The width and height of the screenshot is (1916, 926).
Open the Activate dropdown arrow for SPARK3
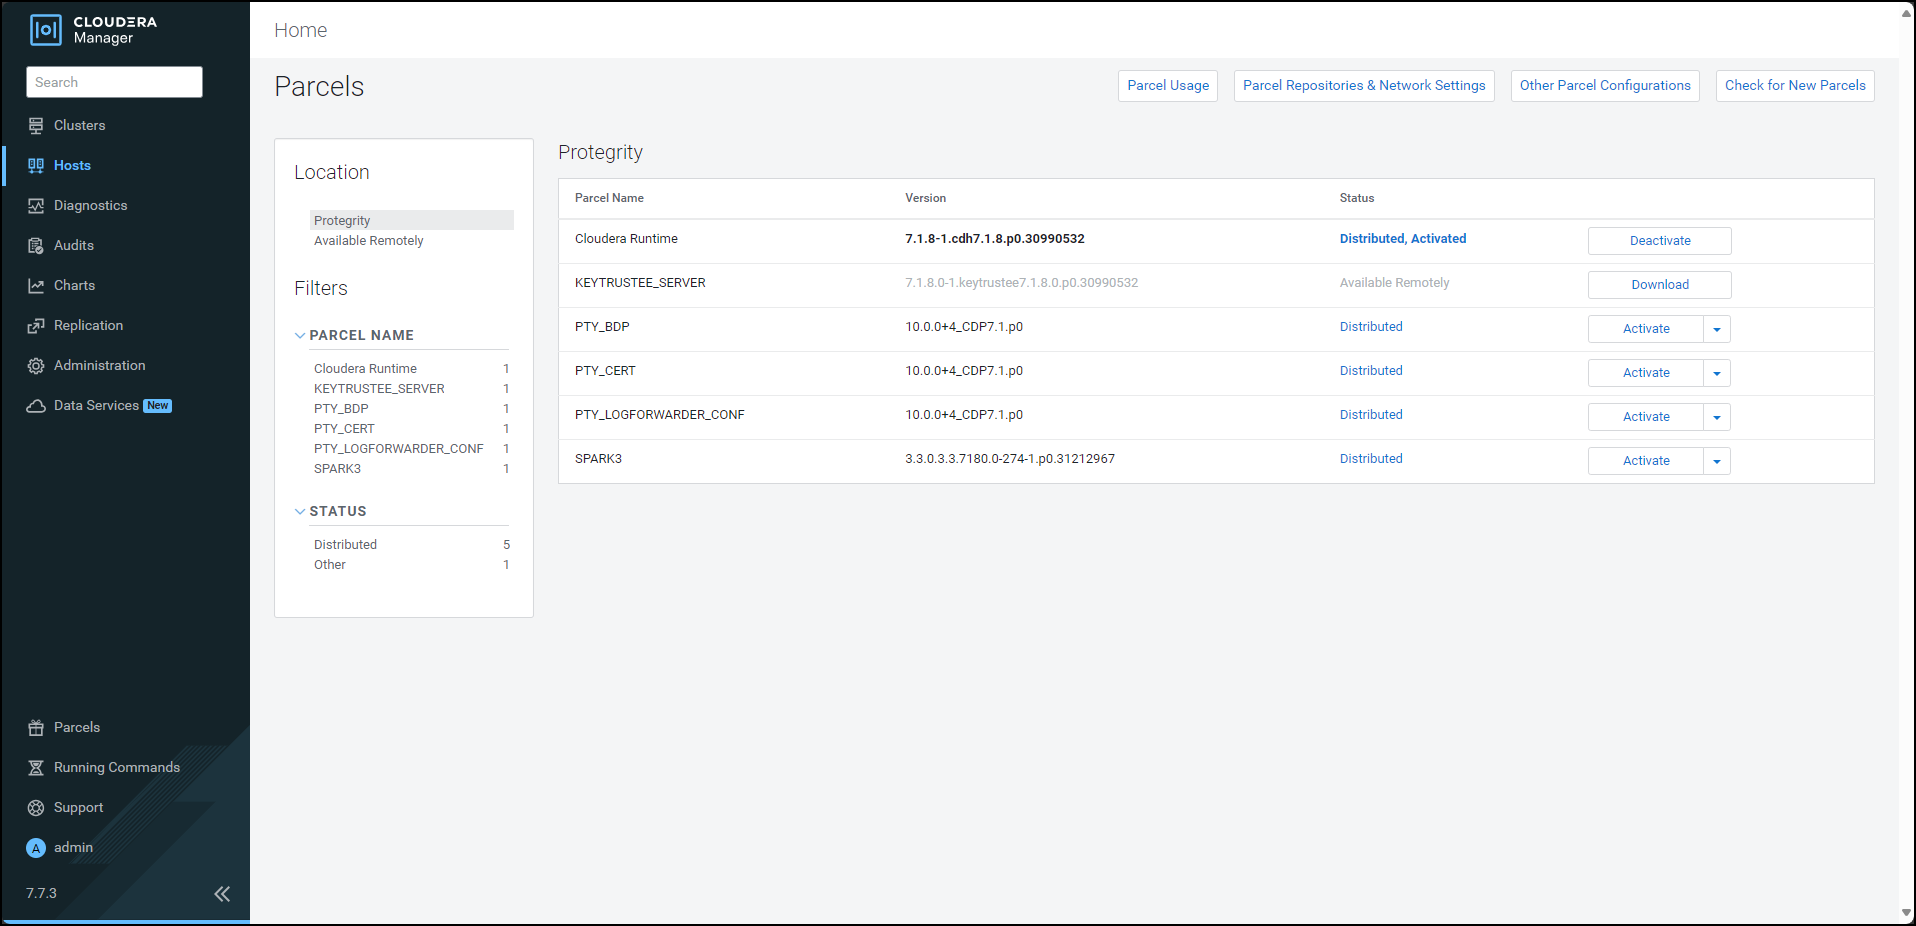[1717, 461]
